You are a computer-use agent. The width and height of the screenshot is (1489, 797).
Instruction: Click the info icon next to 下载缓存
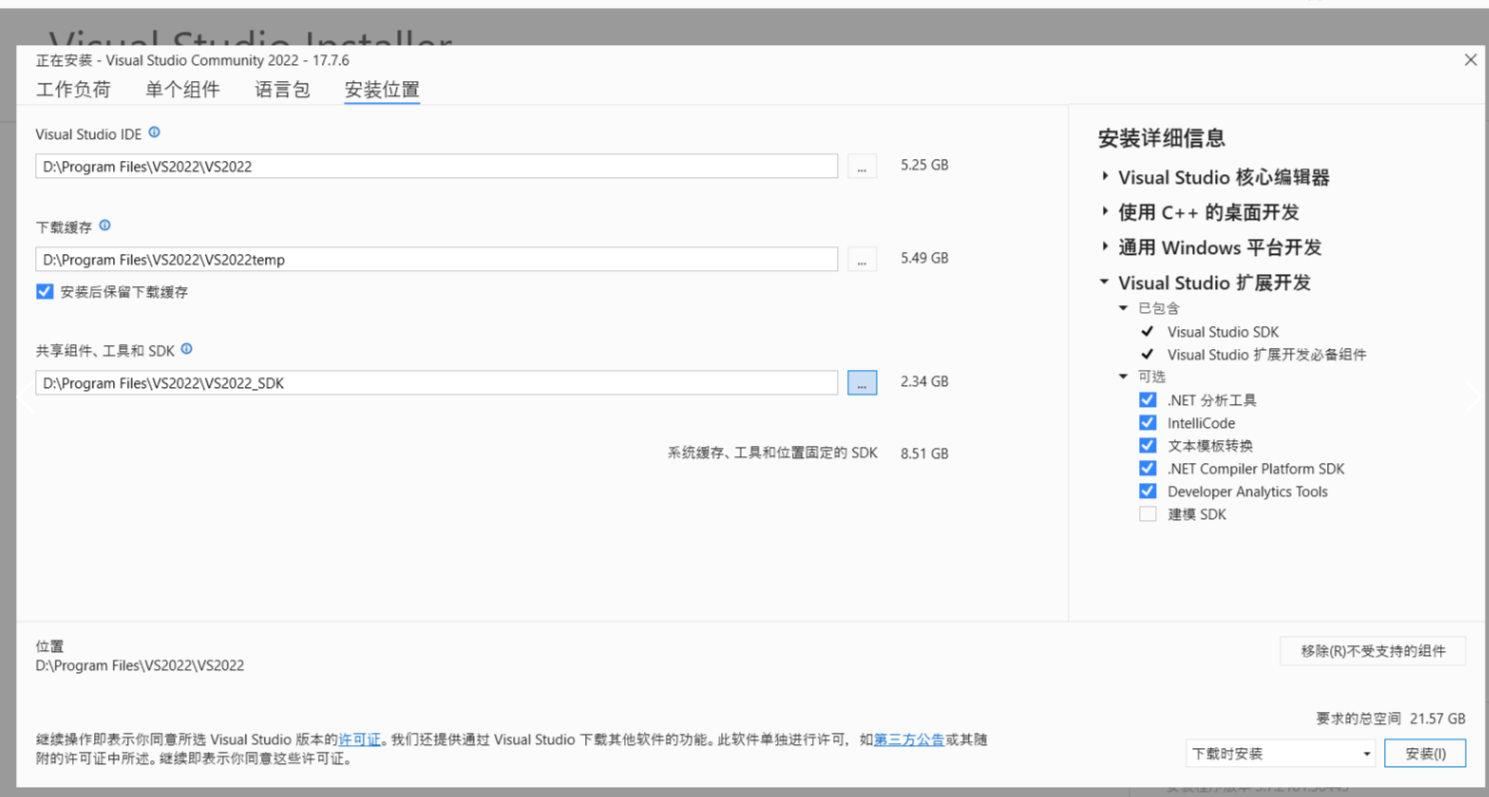(105, 226)
